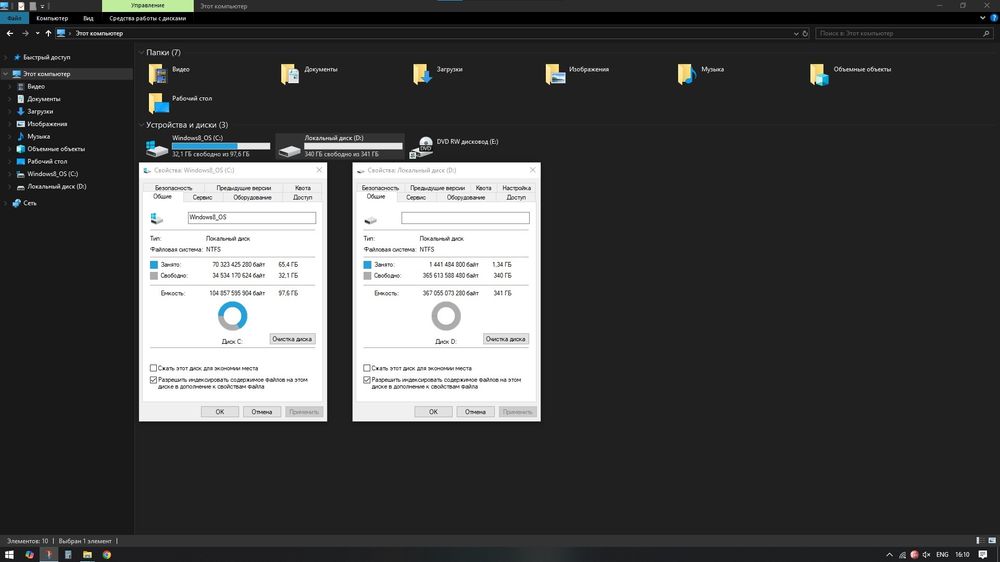
Task: Switch to details view in status bar
Action: [x=980, y=541]
